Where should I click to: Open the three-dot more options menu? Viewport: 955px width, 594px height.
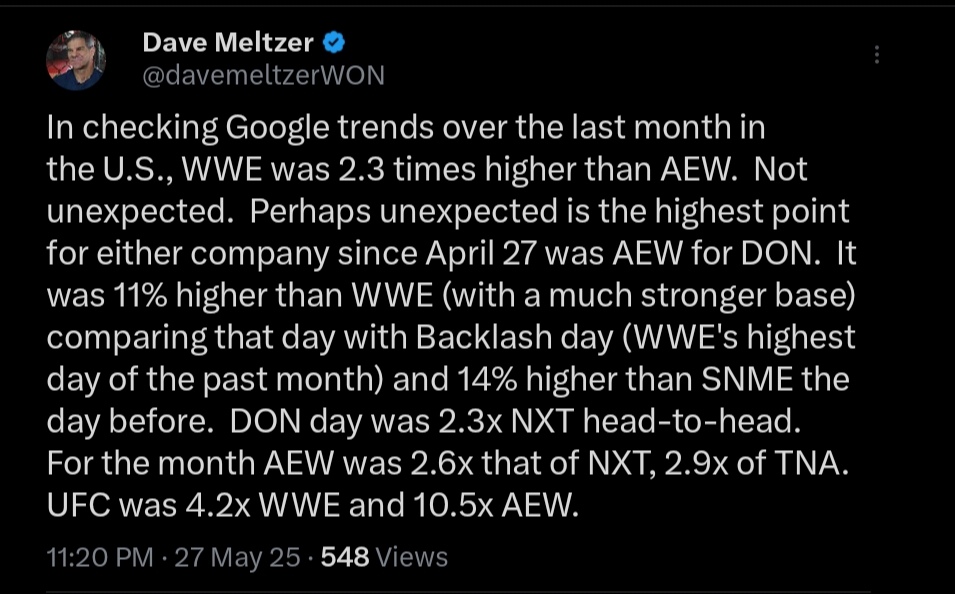pos(876,55)
